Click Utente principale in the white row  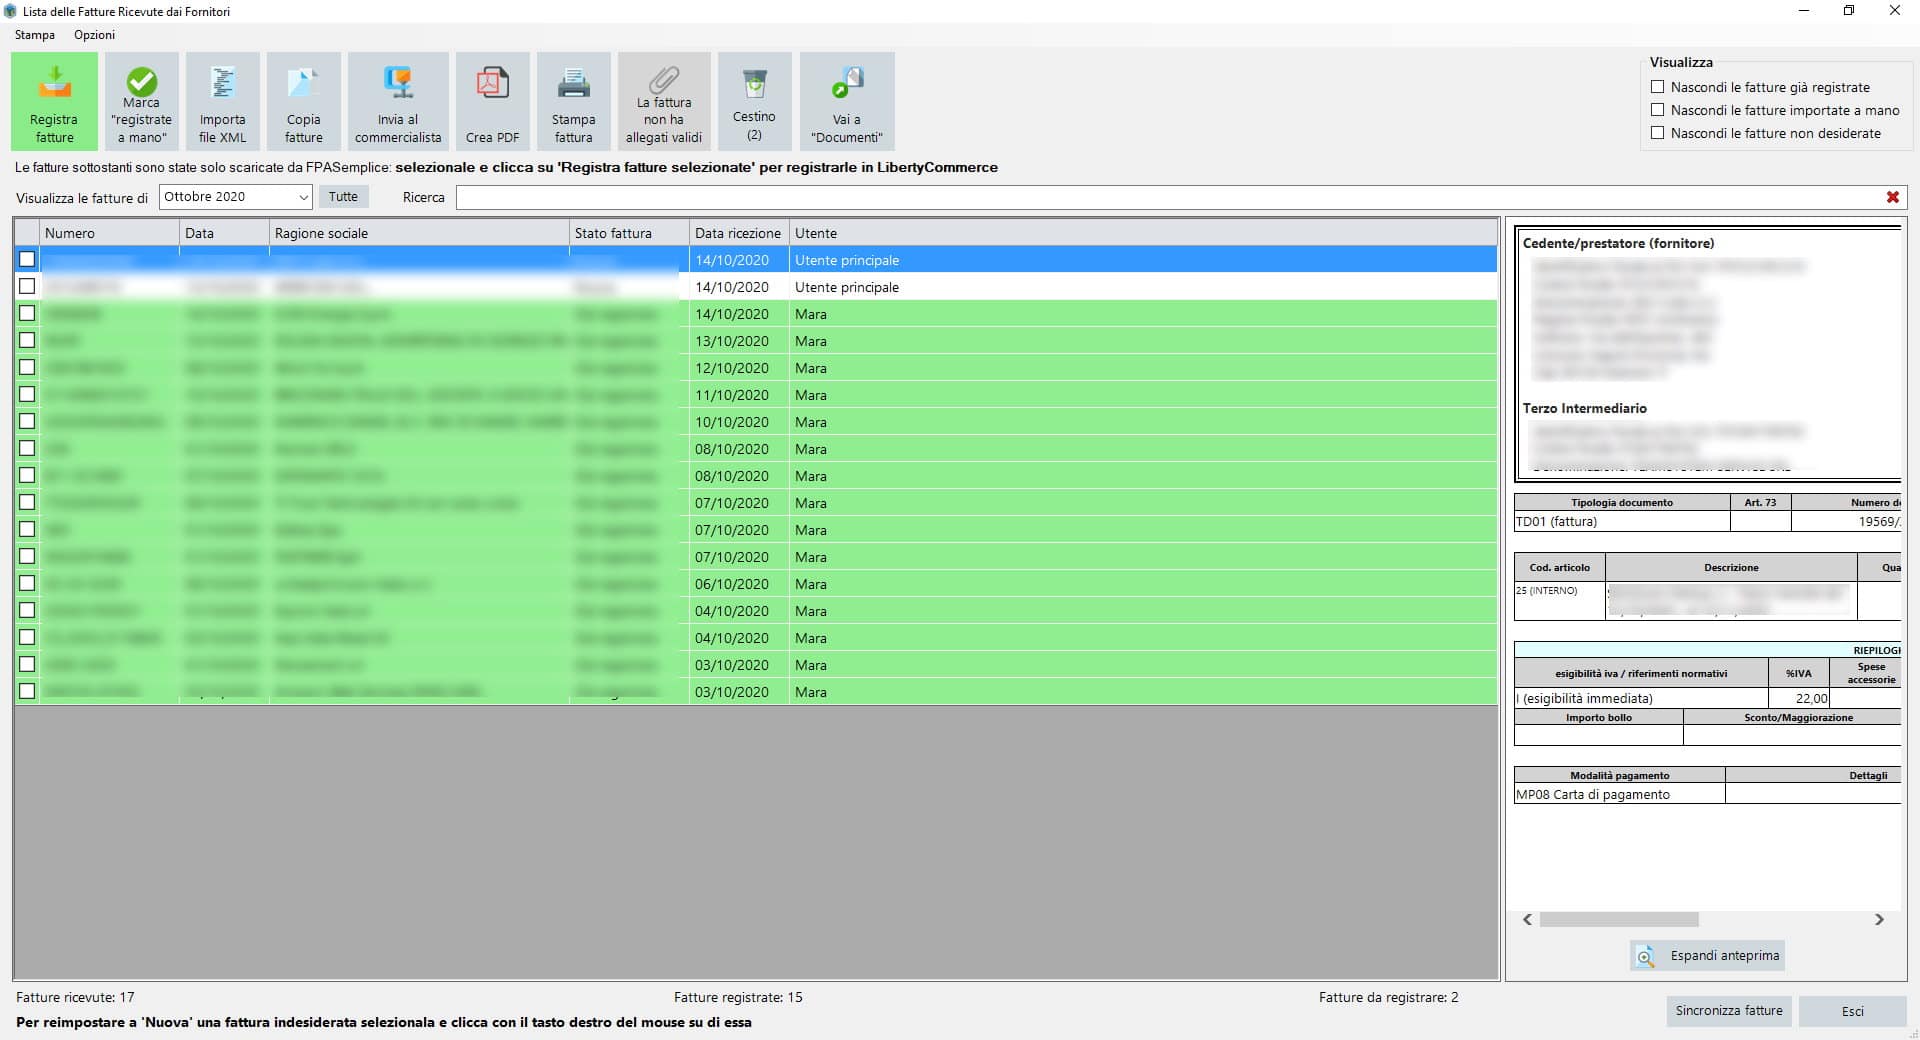847,287
